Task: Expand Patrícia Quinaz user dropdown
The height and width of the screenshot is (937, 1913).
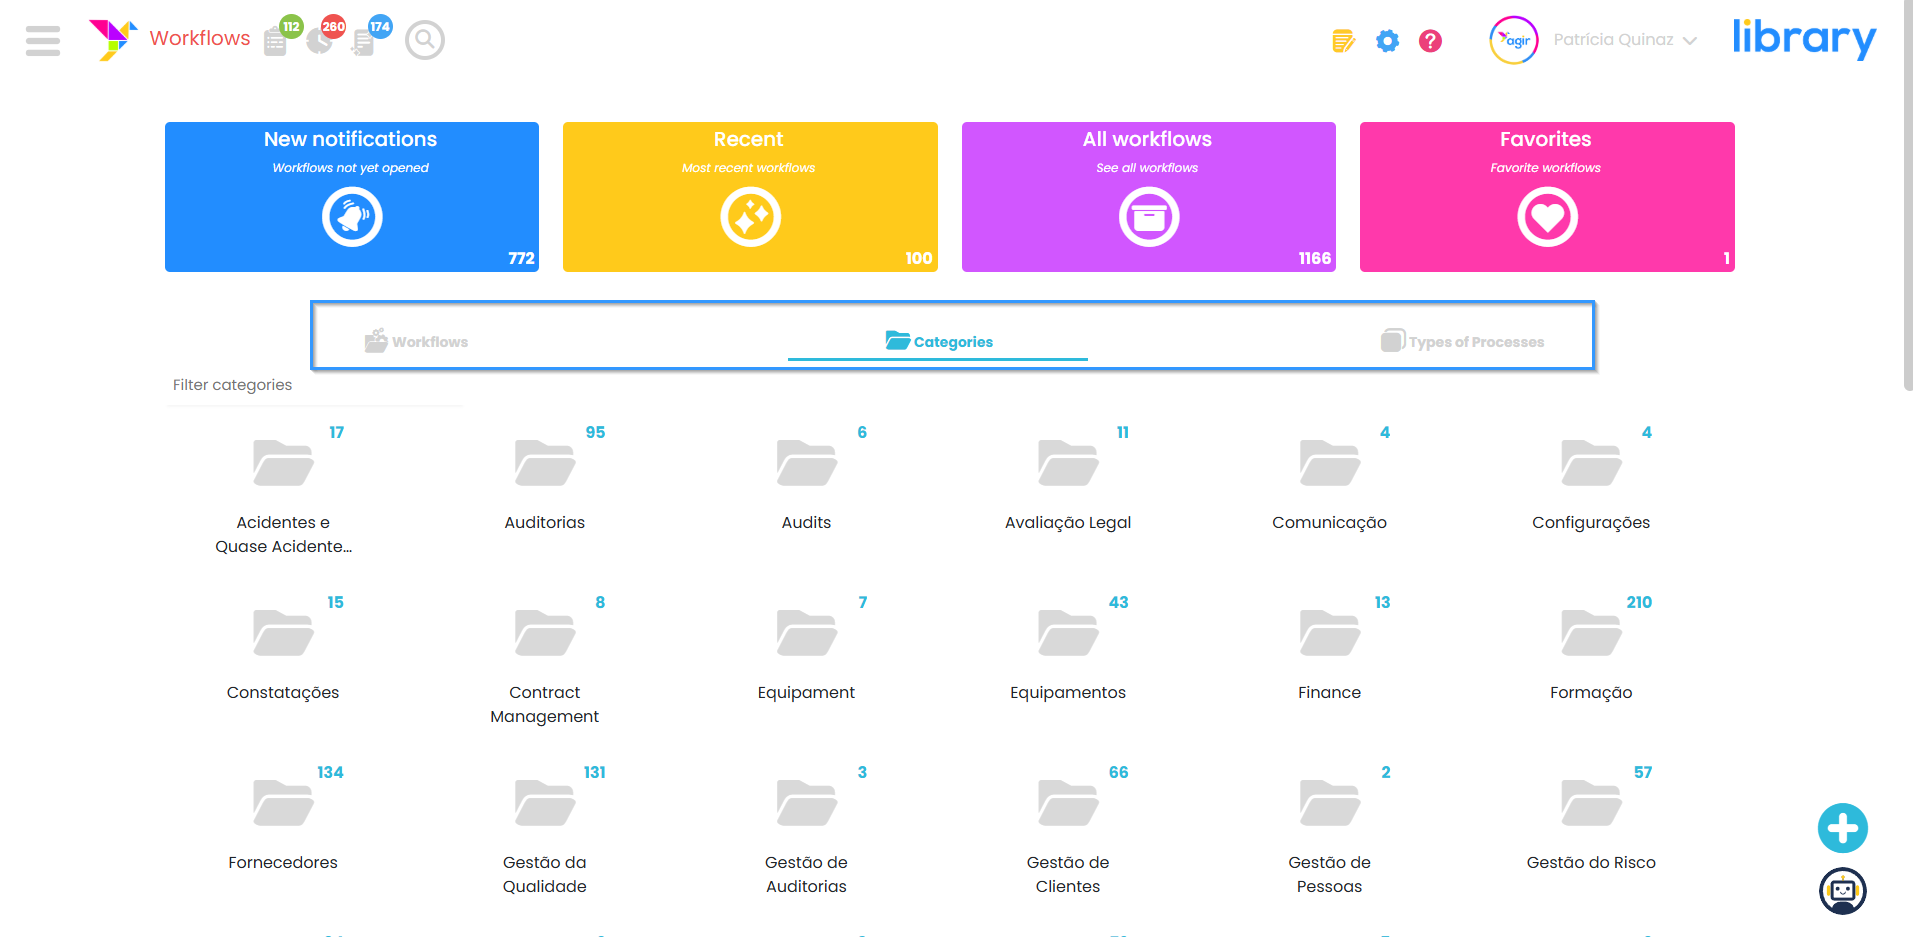Action: (x=1625, y=40)
